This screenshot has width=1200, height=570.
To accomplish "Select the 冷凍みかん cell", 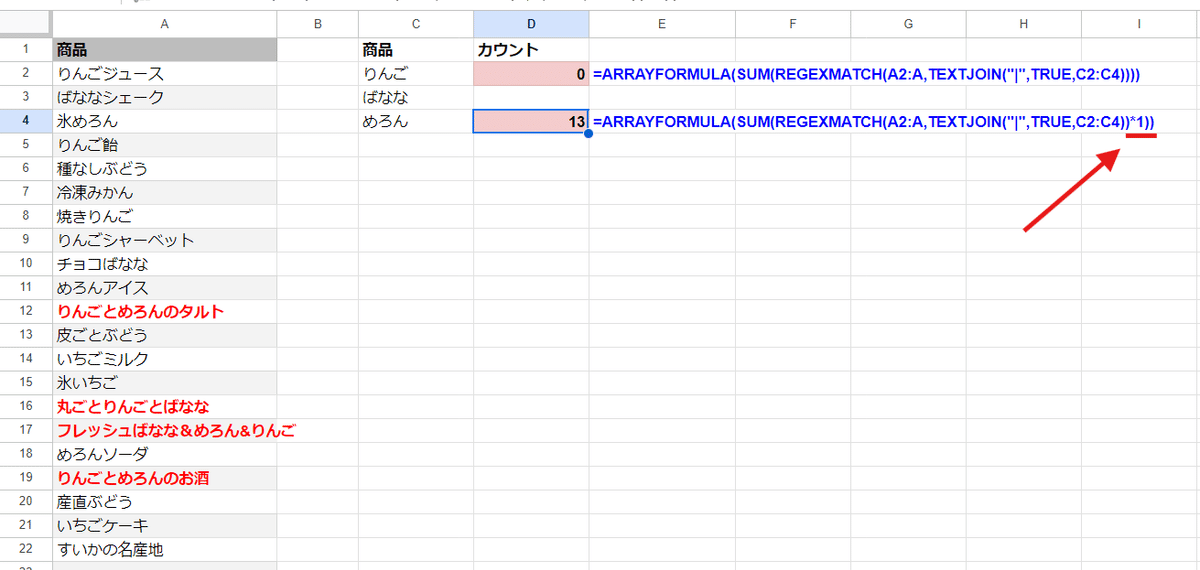I will pyautogui.click(x=165, y=193).
